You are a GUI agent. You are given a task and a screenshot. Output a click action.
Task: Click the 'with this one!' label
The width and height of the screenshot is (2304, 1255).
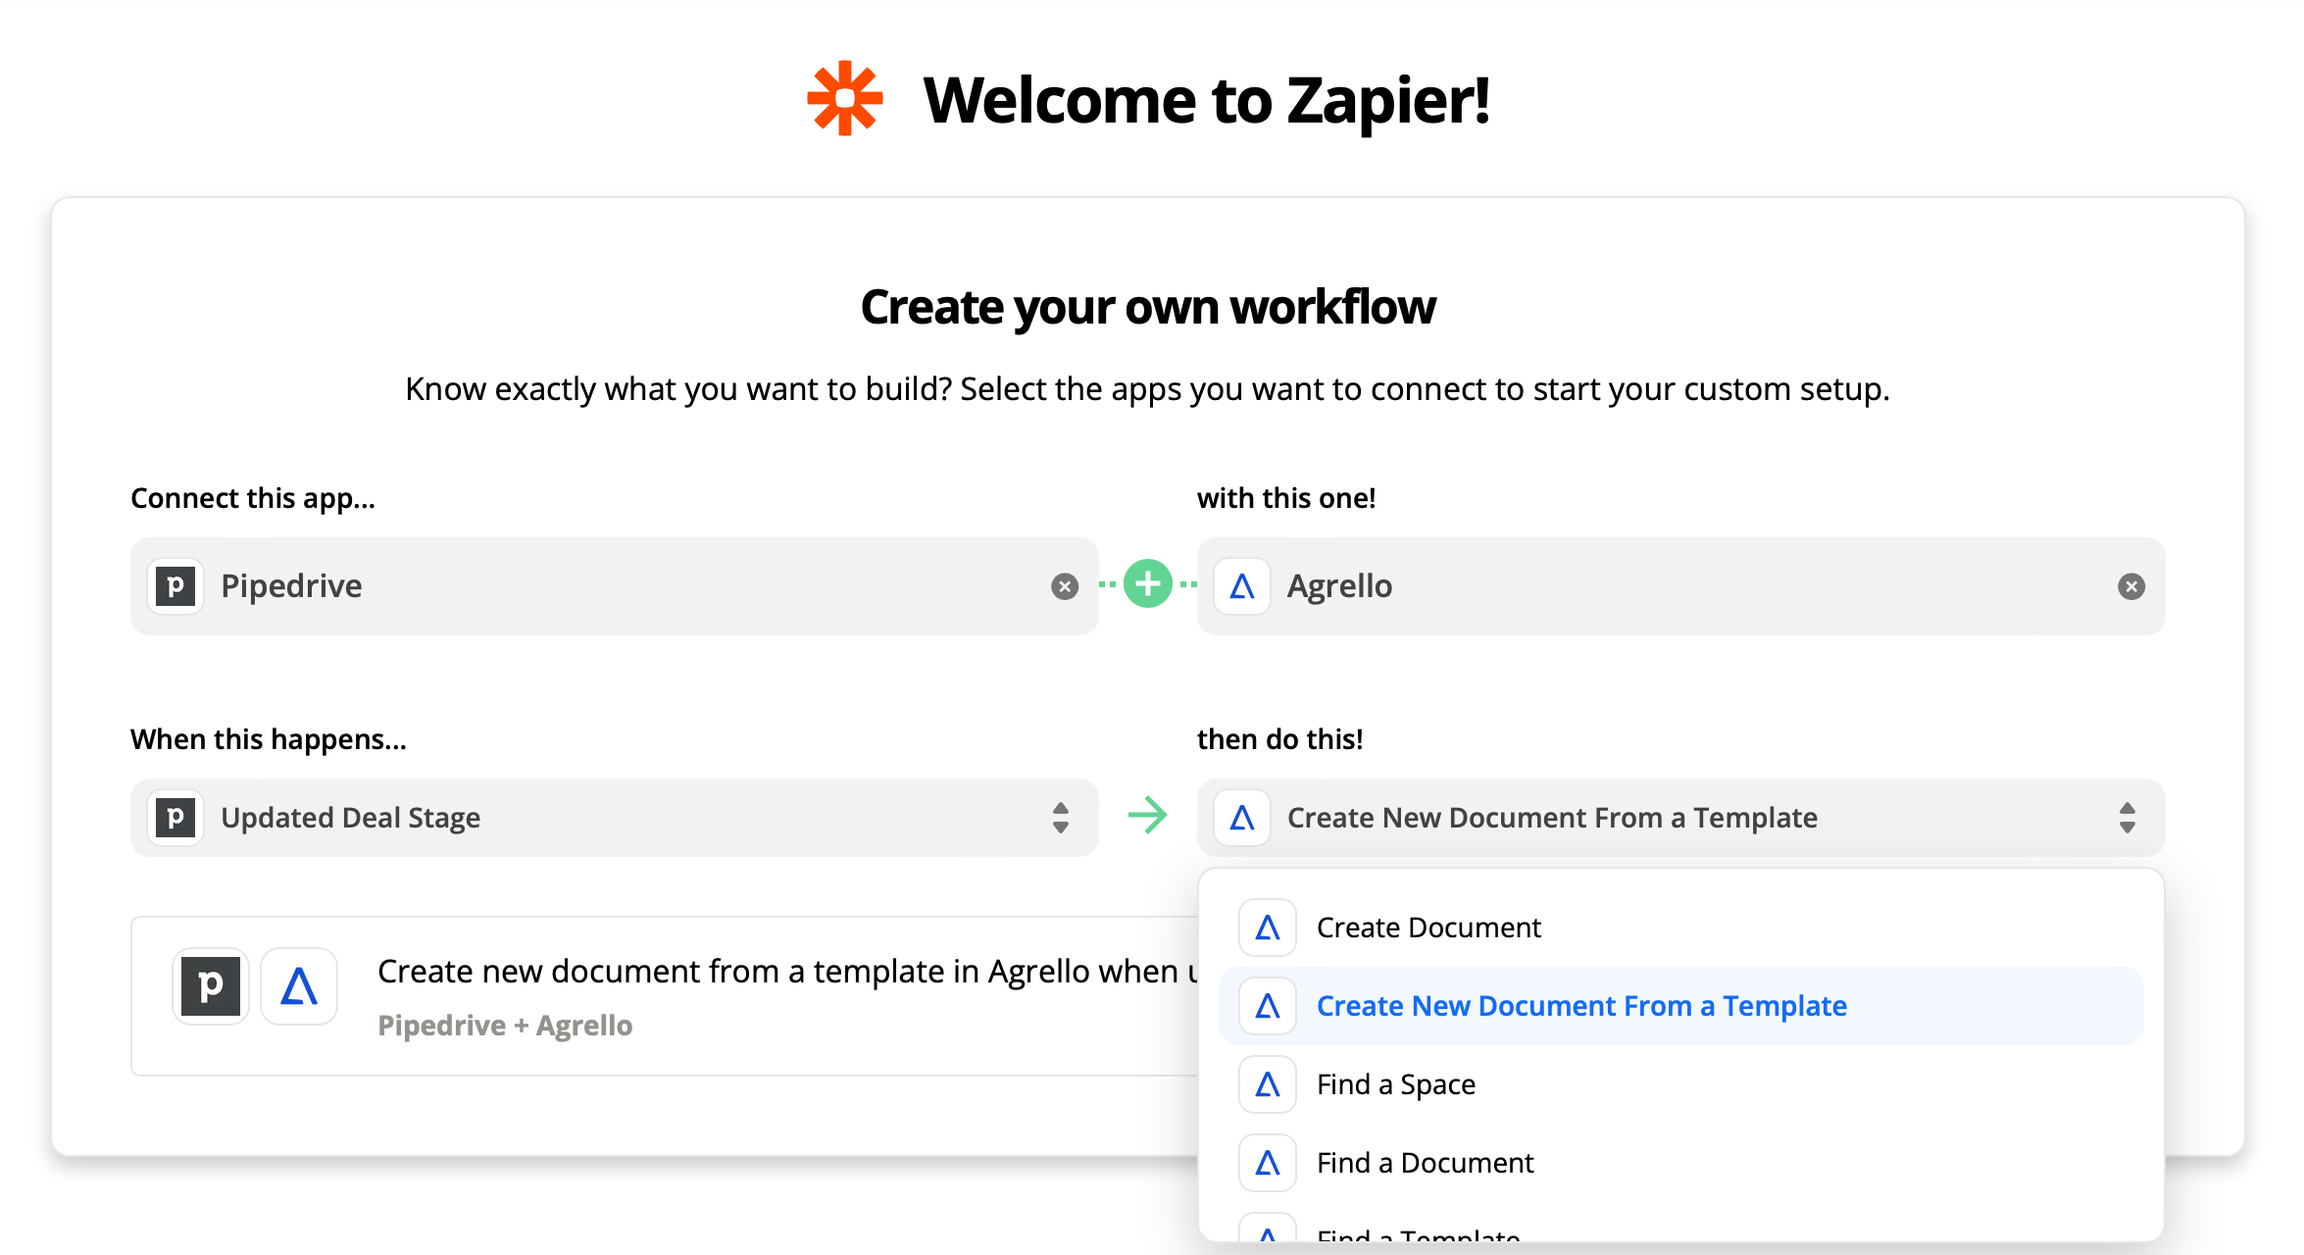(x=1286, y=498)
